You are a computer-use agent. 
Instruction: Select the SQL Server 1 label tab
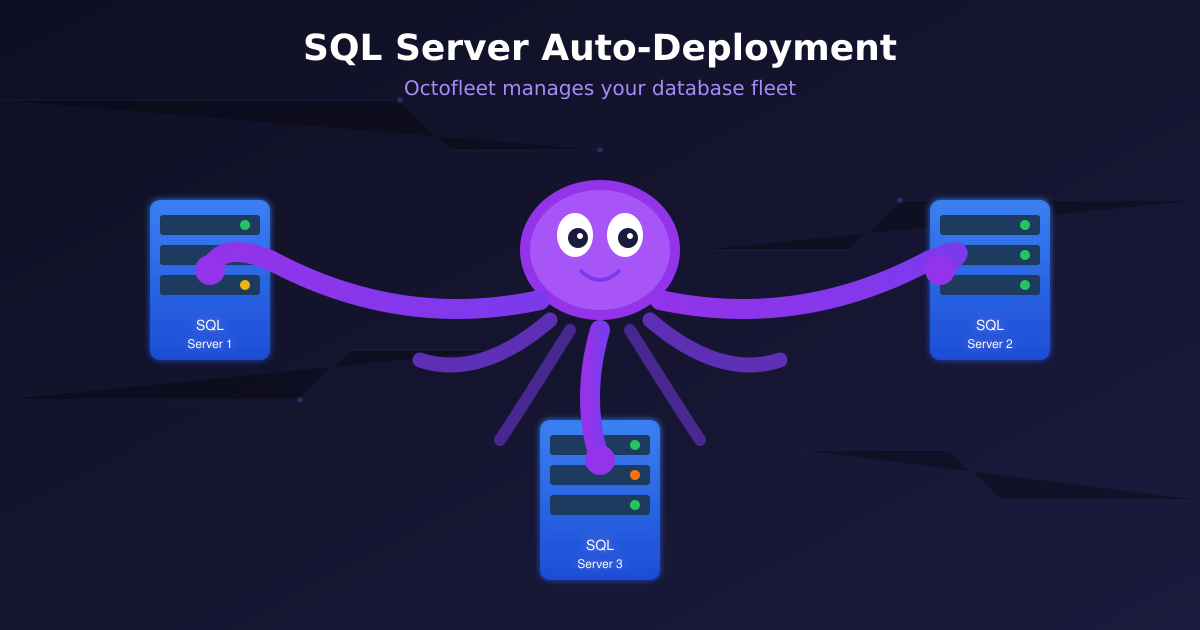209,333
